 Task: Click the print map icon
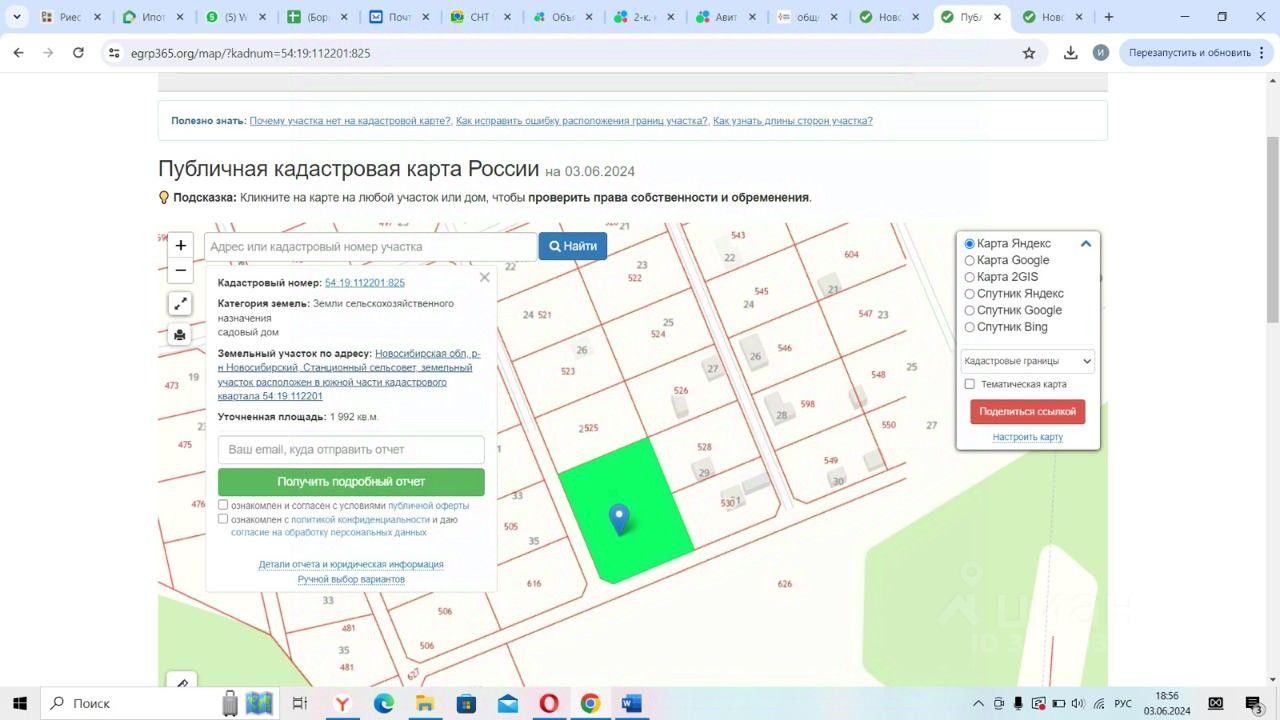180,335
